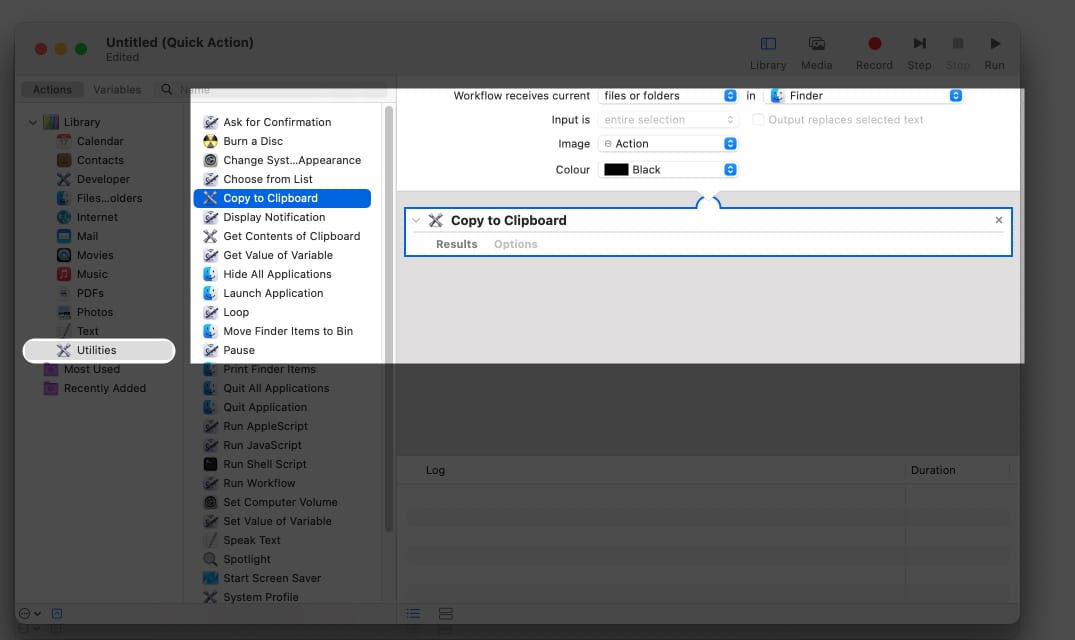This screenshot has height=640, width=1075.
Task: Select Music category in sidebar
Action: point(92,274)
